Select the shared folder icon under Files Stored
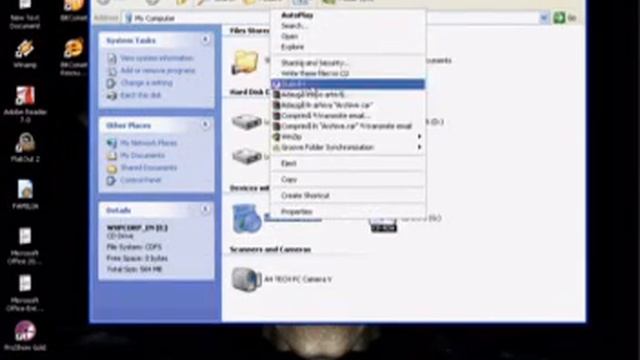 click(245, 62)
